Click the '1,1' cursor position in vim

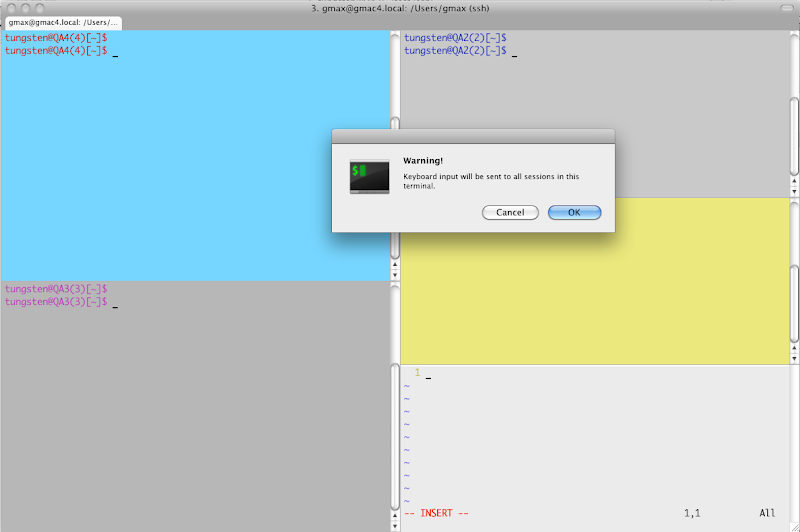tap(692, 513)
